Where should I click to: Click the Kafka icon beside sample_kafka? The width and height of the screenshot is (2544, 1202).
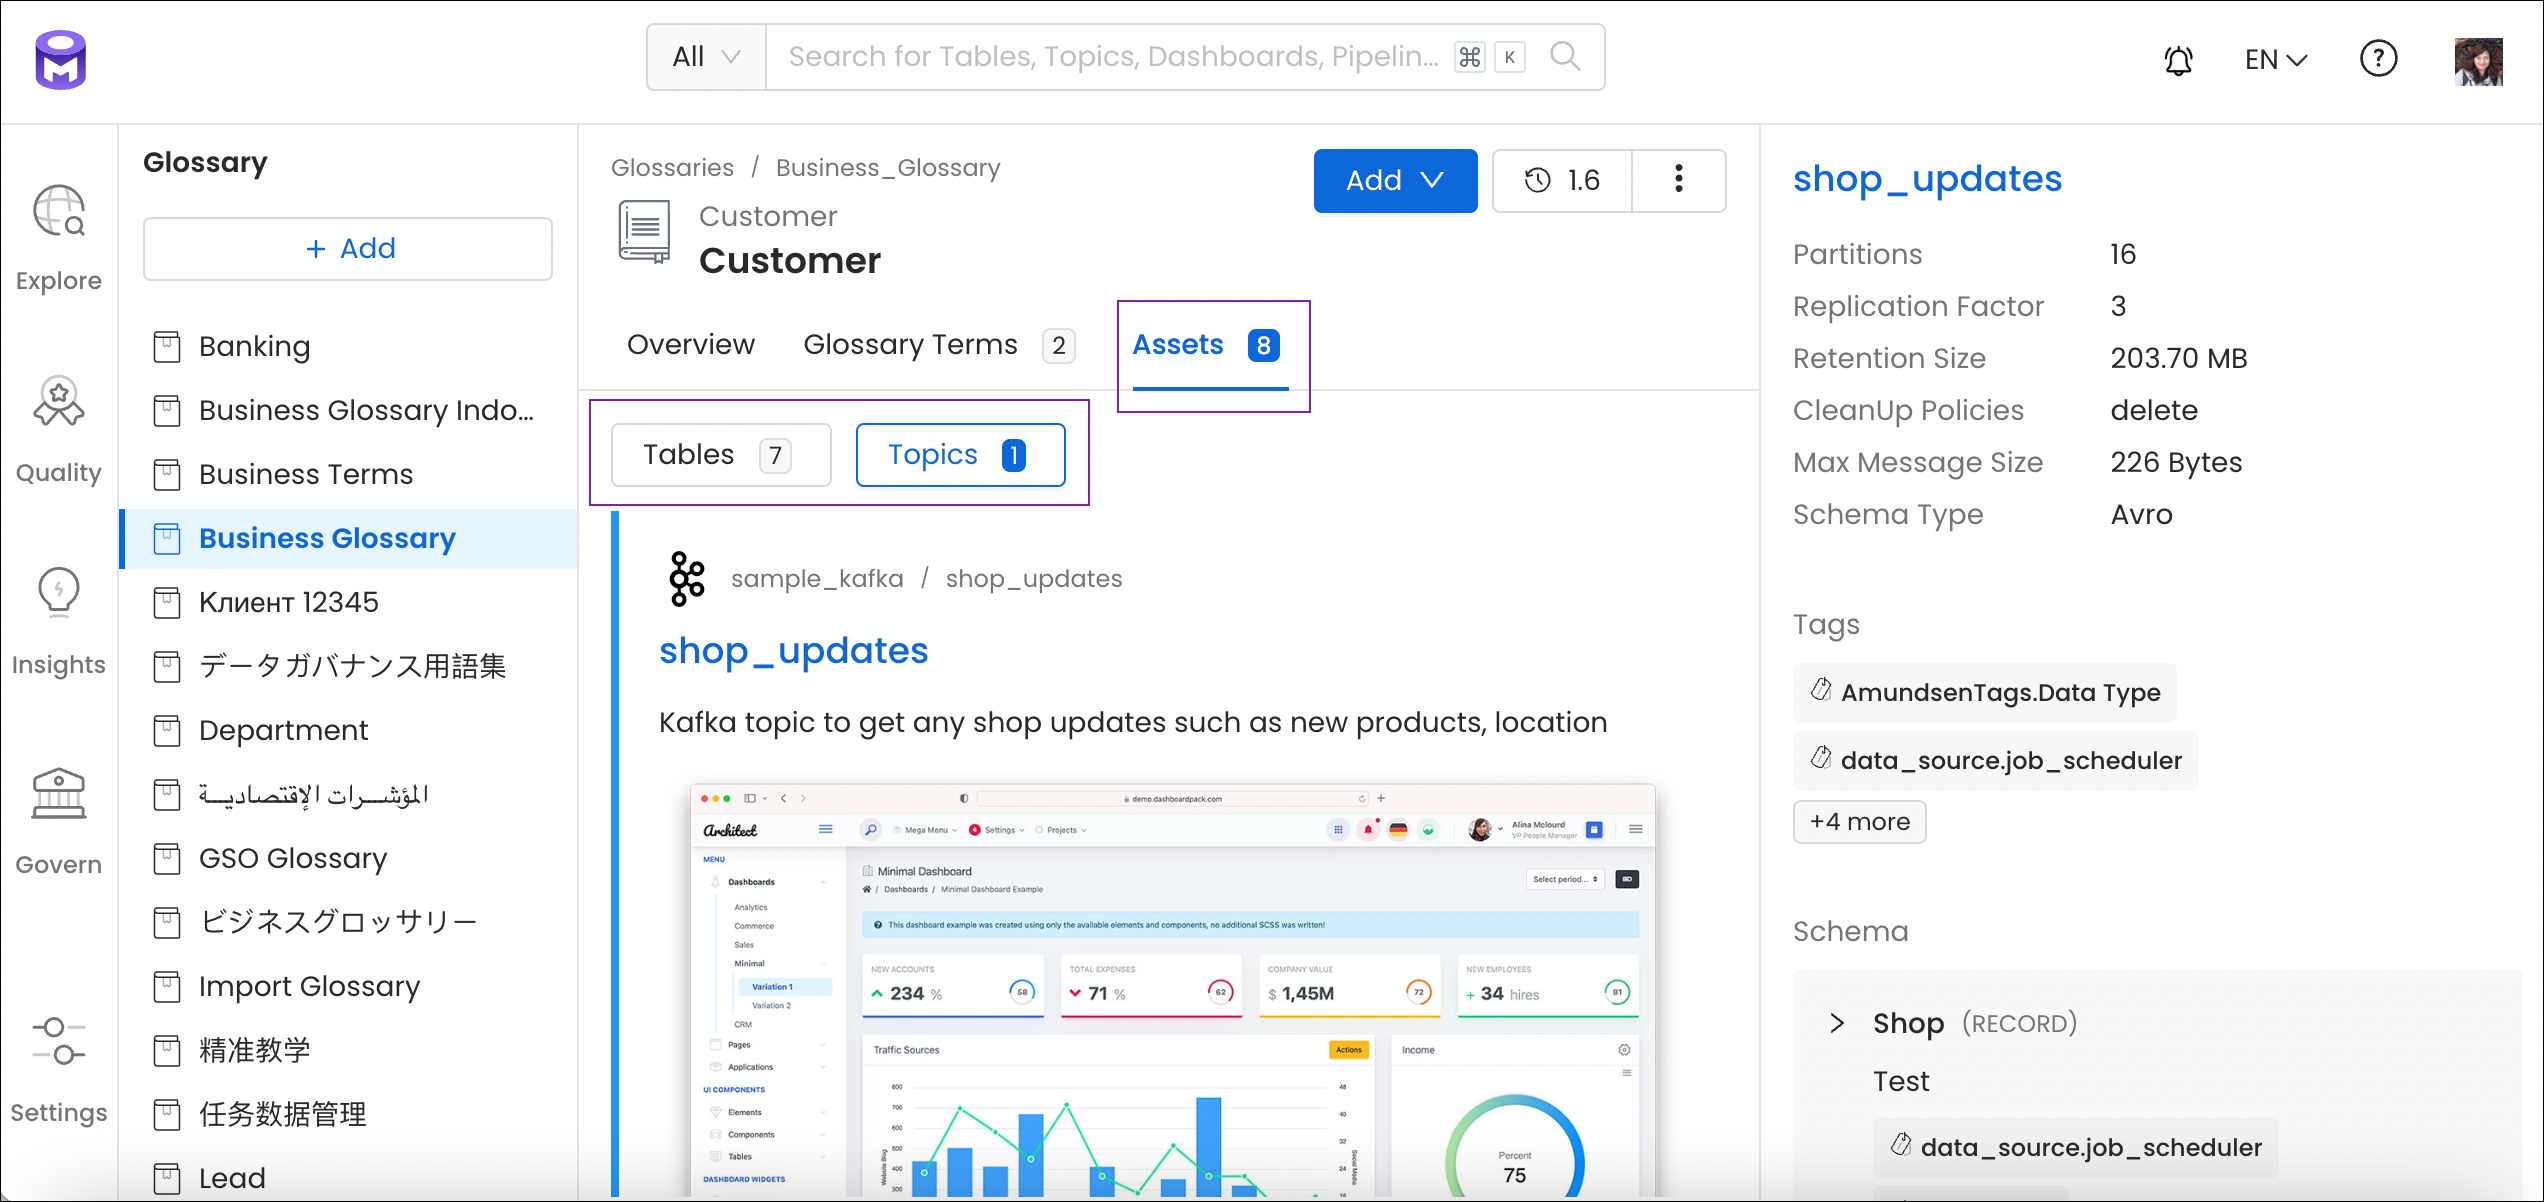687,578
